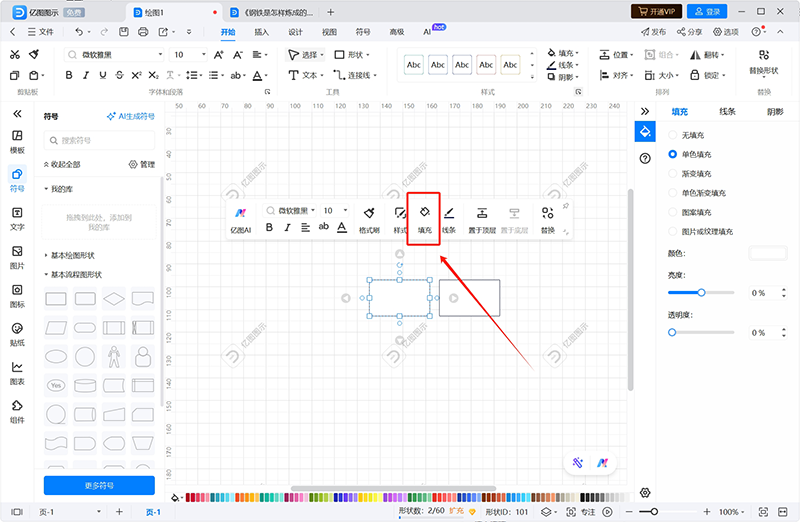Click the 登录 login button
The width and height of the screenshot is (800, 522).
click(707, 12)
